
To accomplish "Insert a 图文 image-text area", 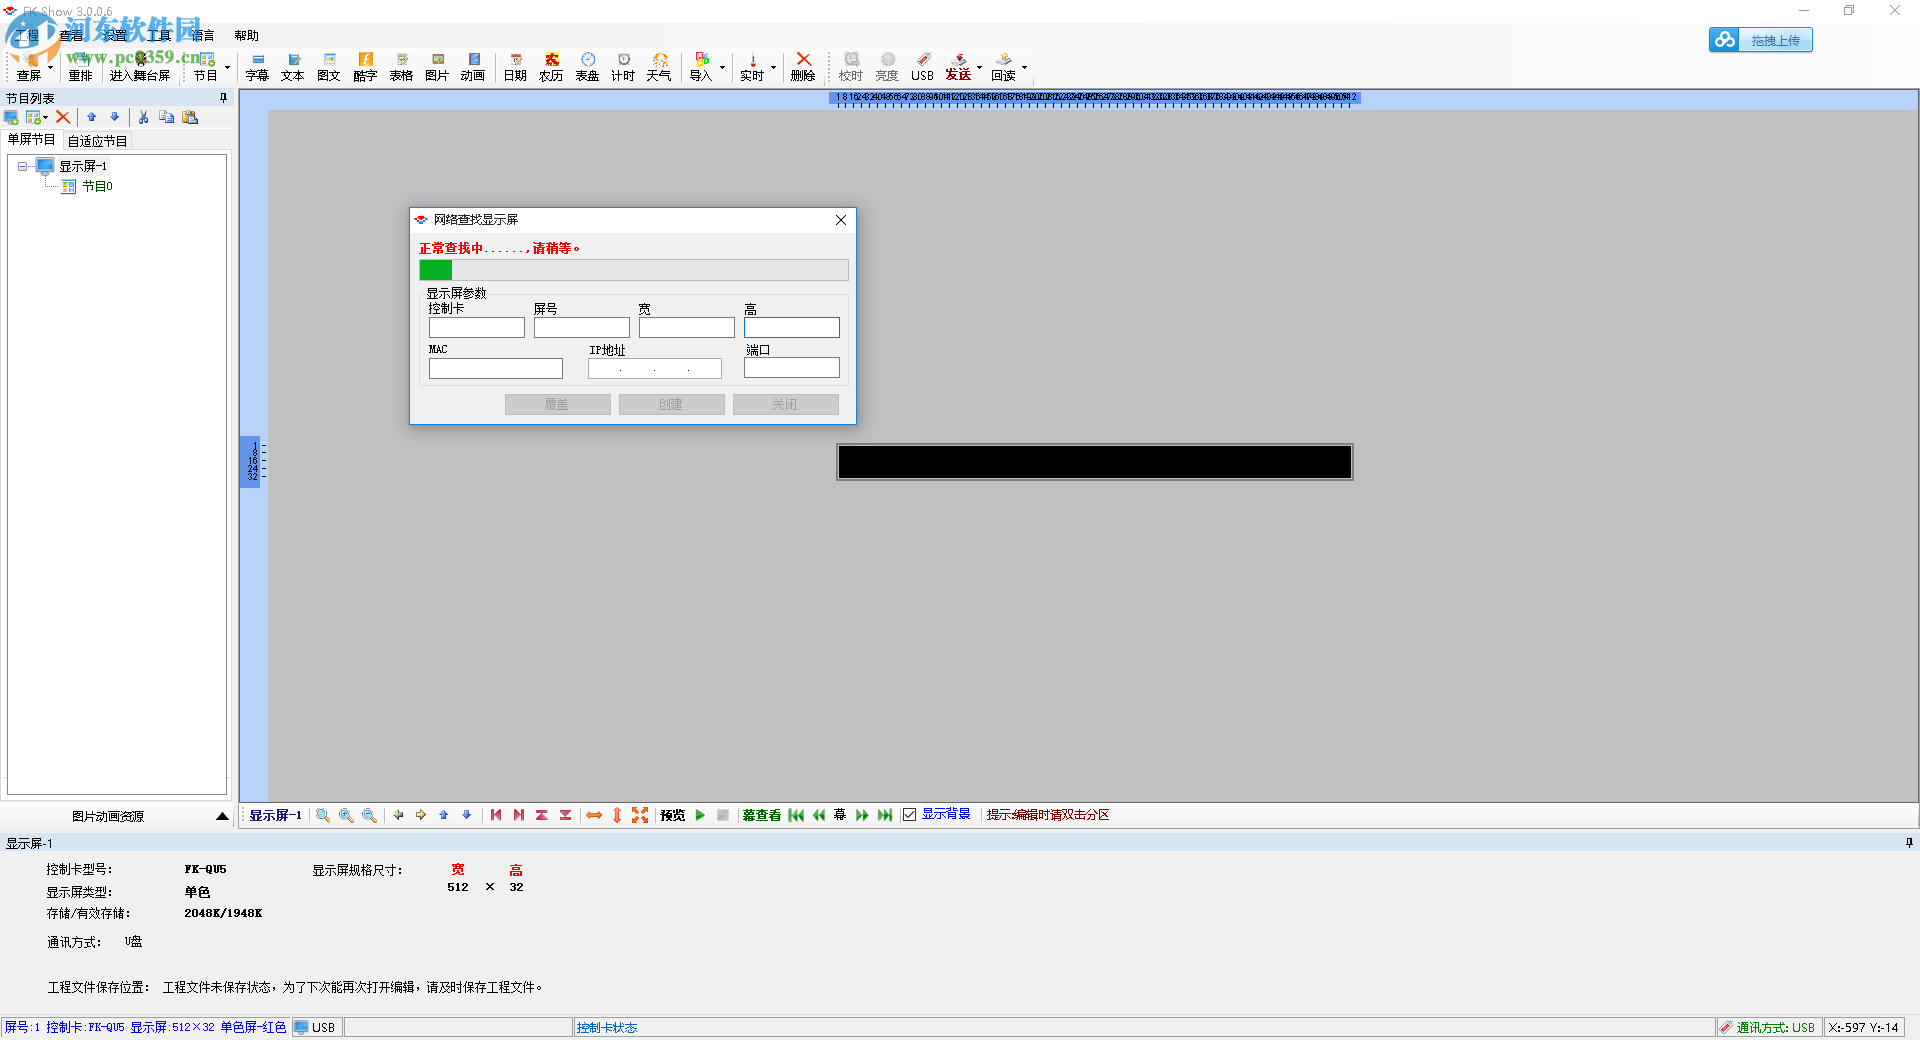I will 329,67.
